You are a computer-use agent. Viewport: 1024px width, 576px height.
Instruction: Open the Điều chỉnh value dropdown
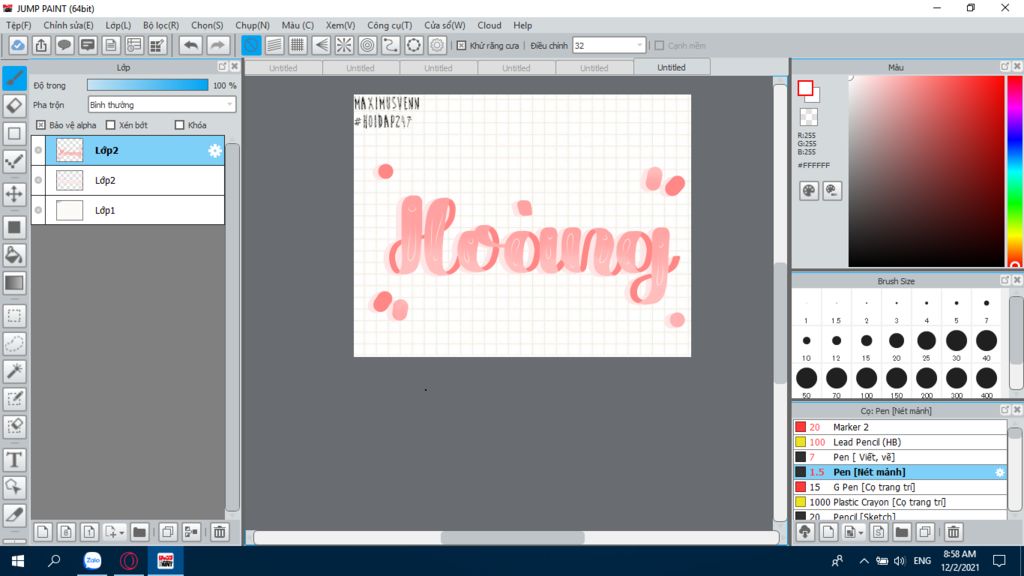click(609, 46)
